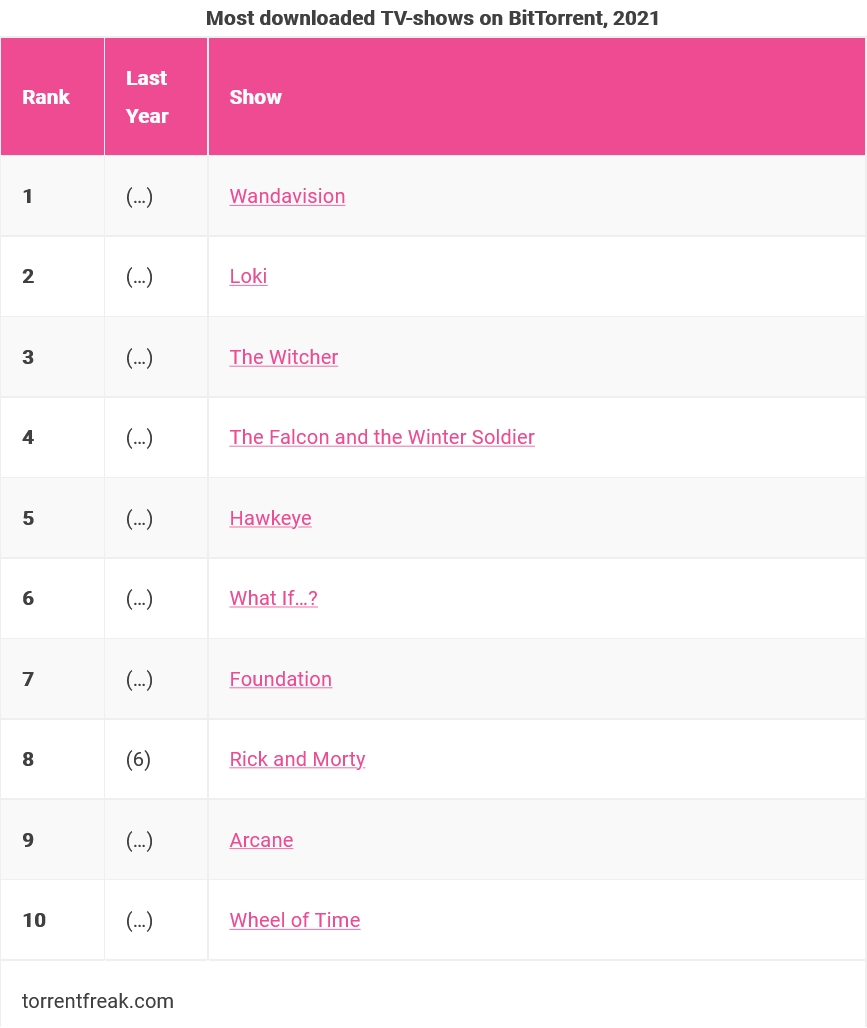
Task: Click the table title about BitTorrent 2021
Action: tap(433, 18)
